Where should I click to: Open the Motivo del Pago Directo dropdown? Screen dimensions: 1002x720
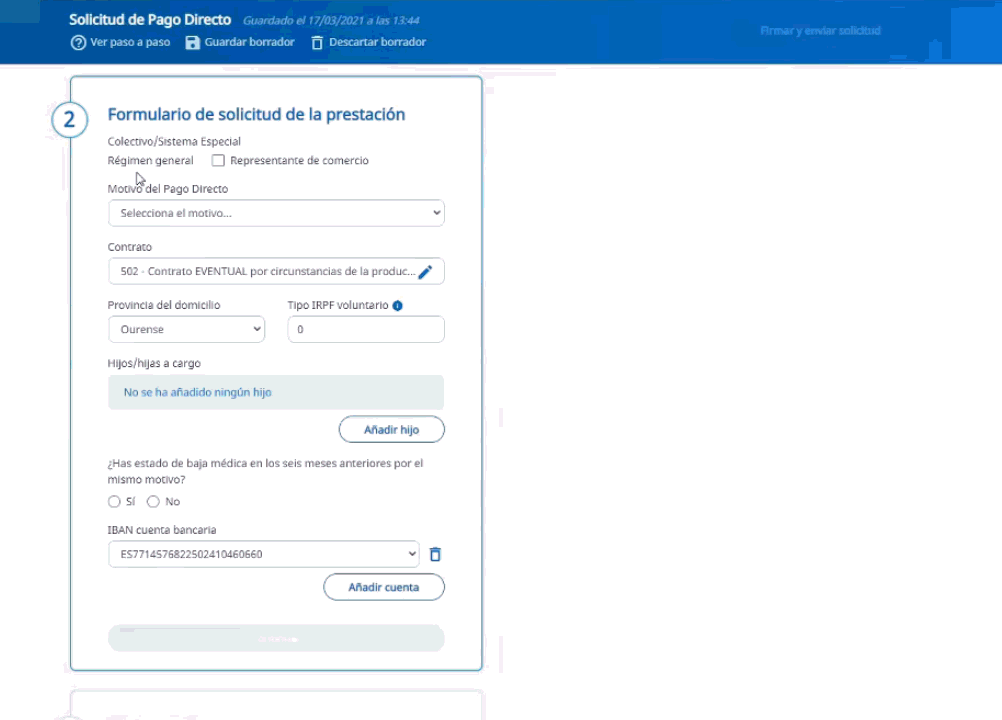pos(276,213)
